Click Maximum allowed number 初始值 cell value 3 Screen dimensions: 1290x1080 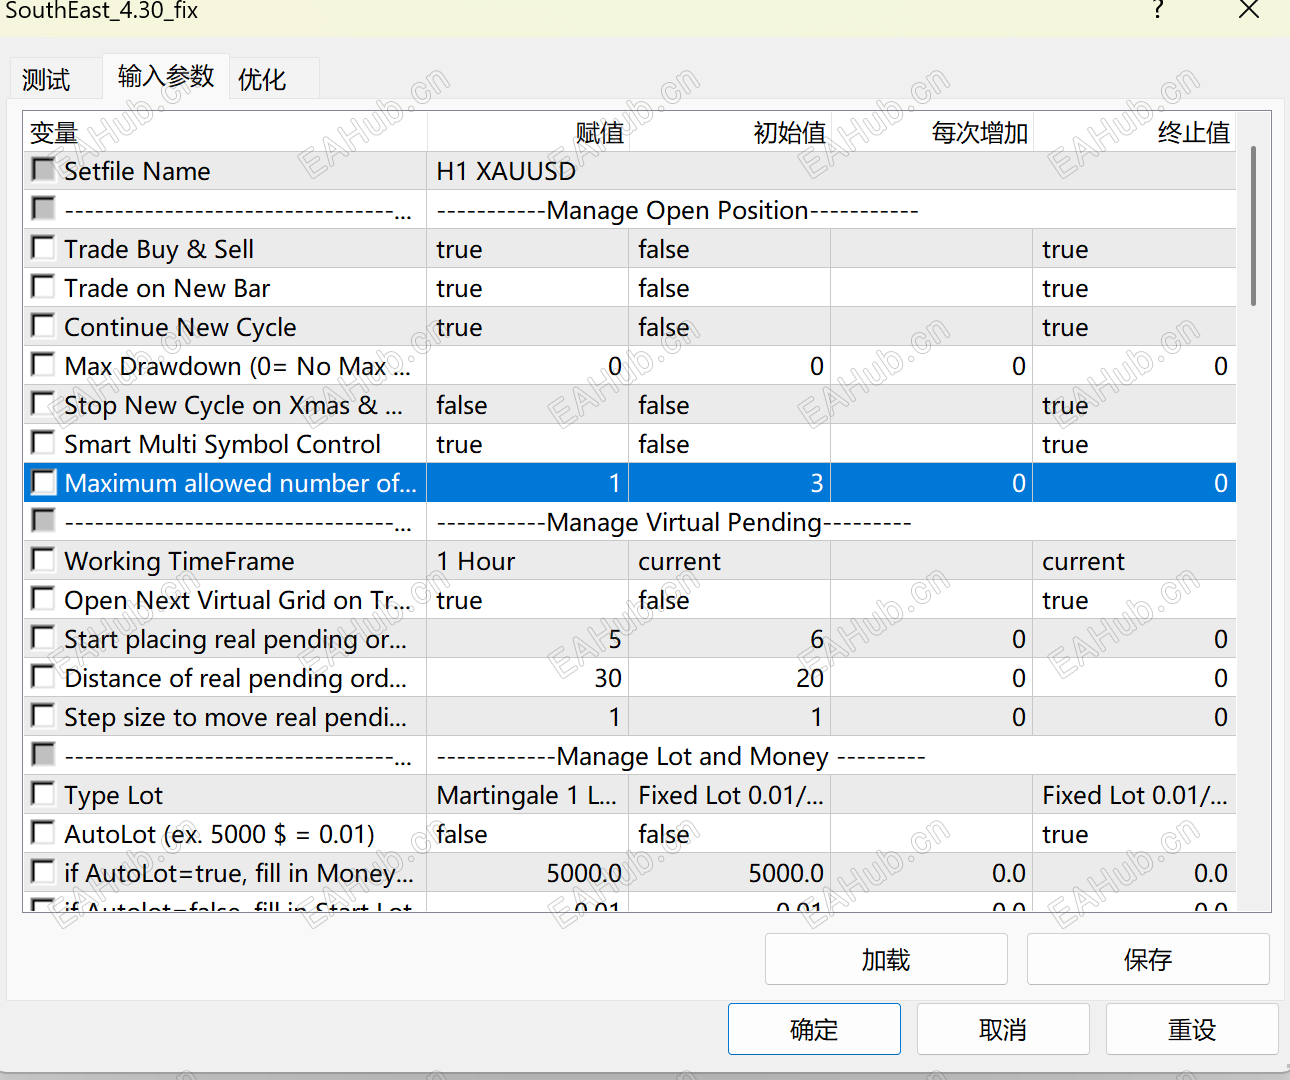pyautogui.click(x=730, y=483)
